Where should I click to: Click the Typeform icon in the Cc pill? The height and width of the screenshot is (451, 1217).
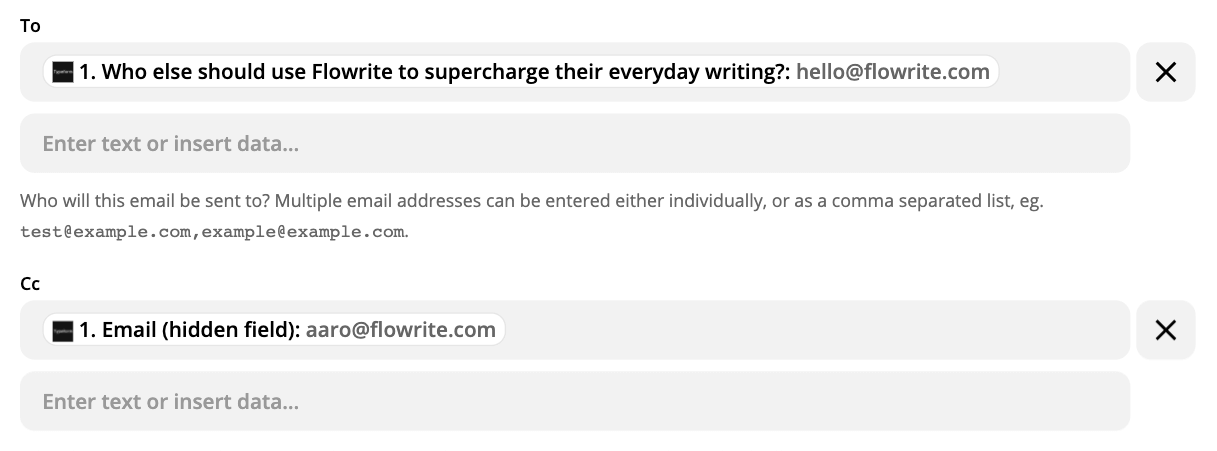point(63,330)
